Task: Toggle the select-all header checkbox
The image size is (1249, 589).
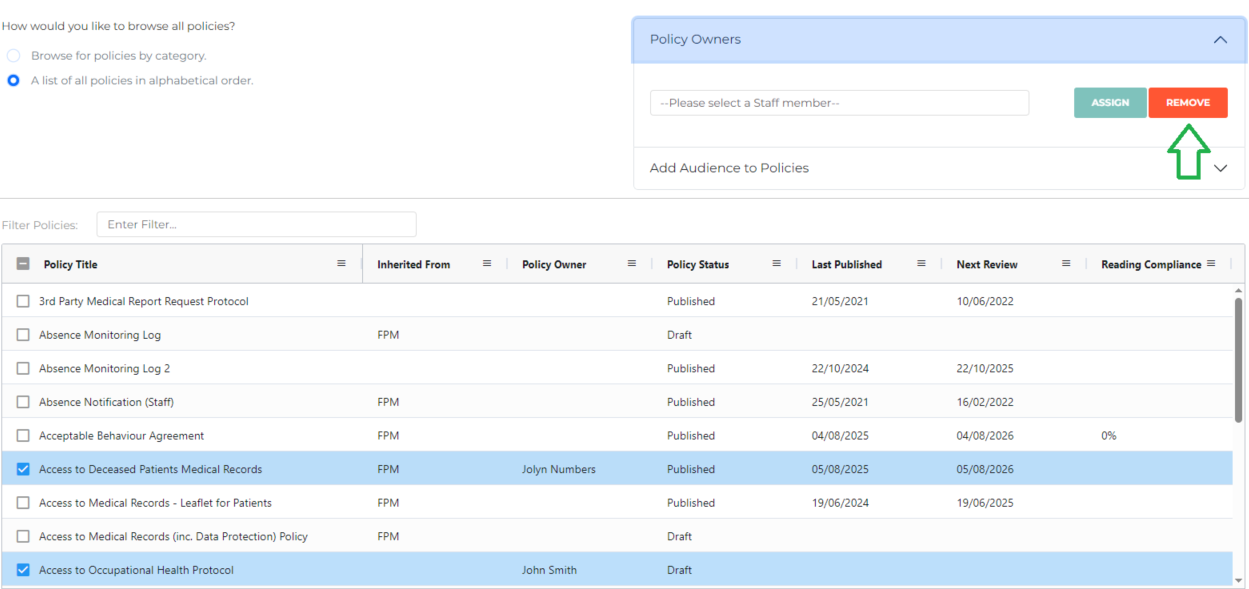Action: [23, 264]
